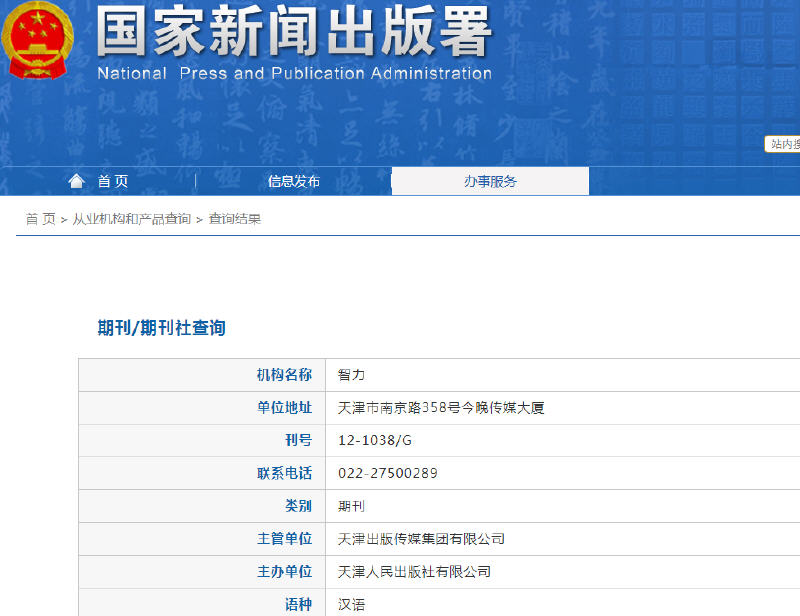Click the 刊号 row label

298,440
